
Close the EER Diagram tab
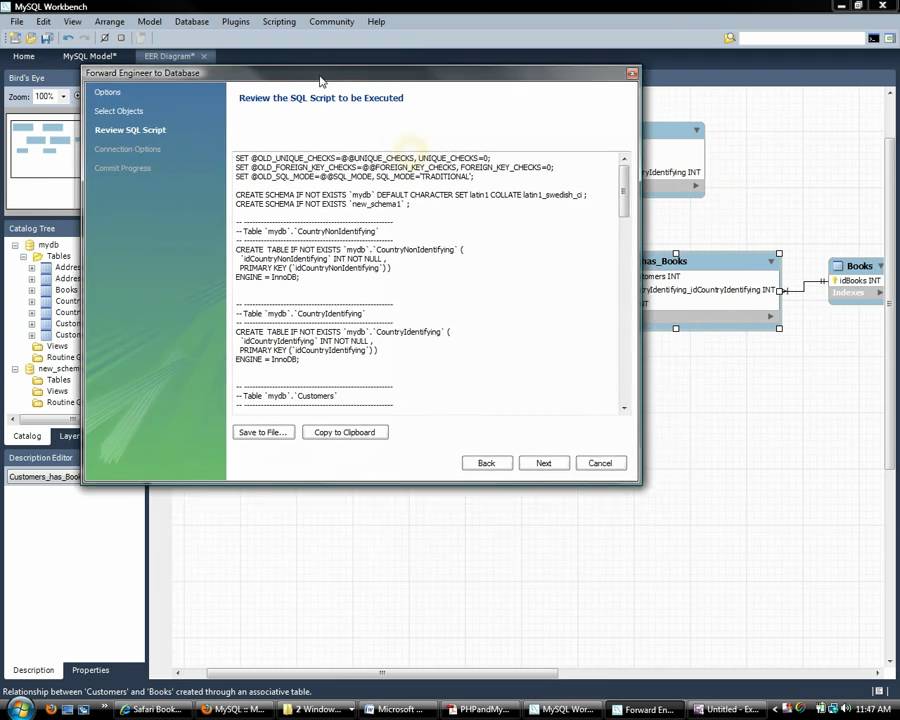(x=204, y=56)
